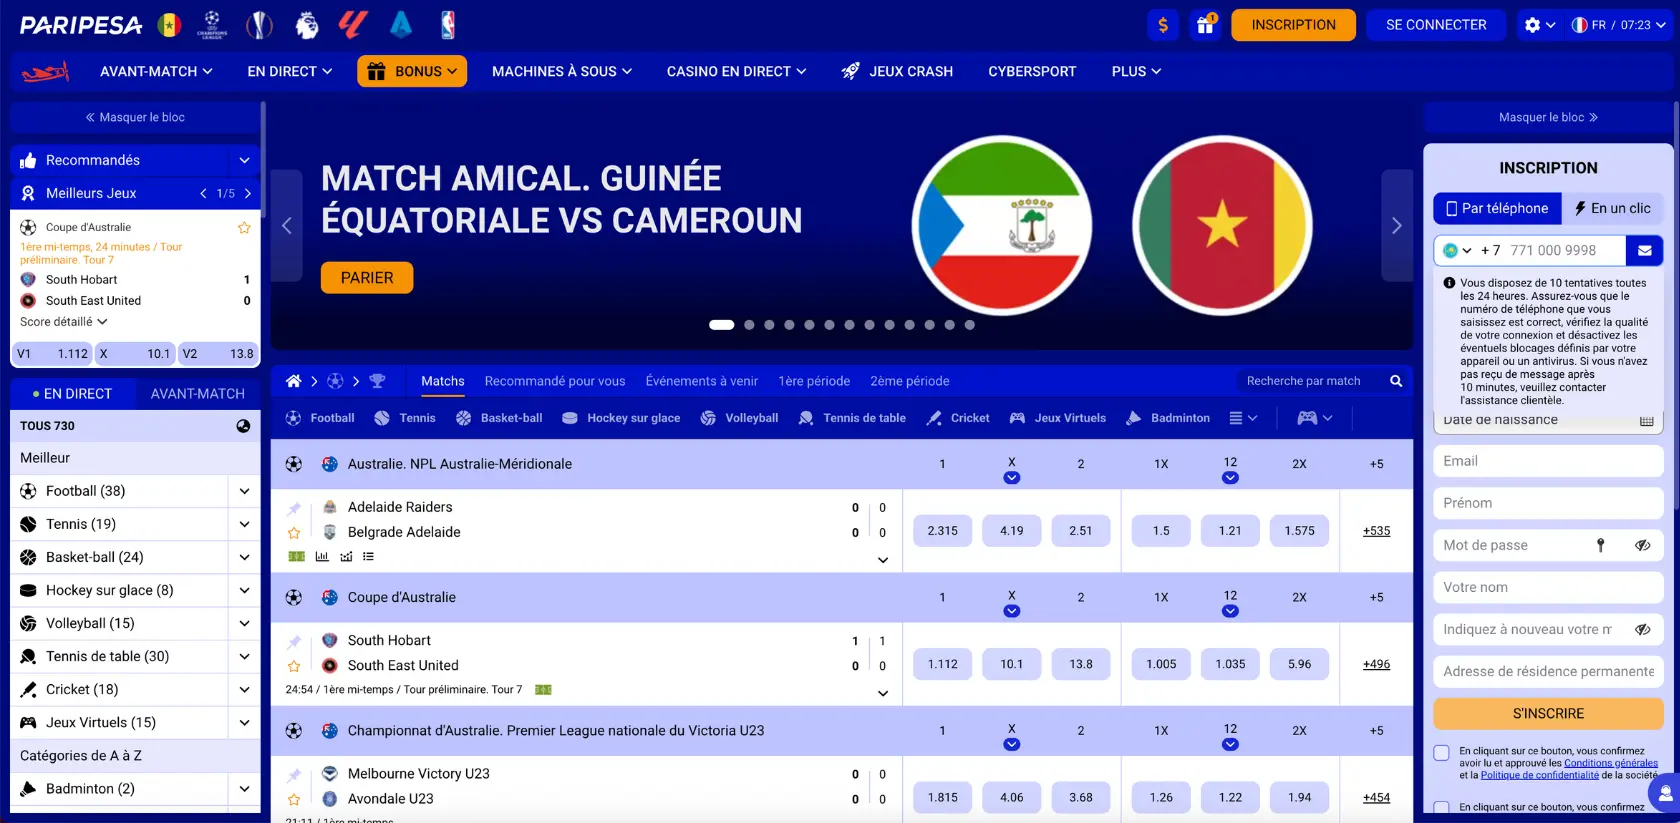
Task: Open settings gear dropdown
Action: pyautogui.click(x=1539, y=25)
